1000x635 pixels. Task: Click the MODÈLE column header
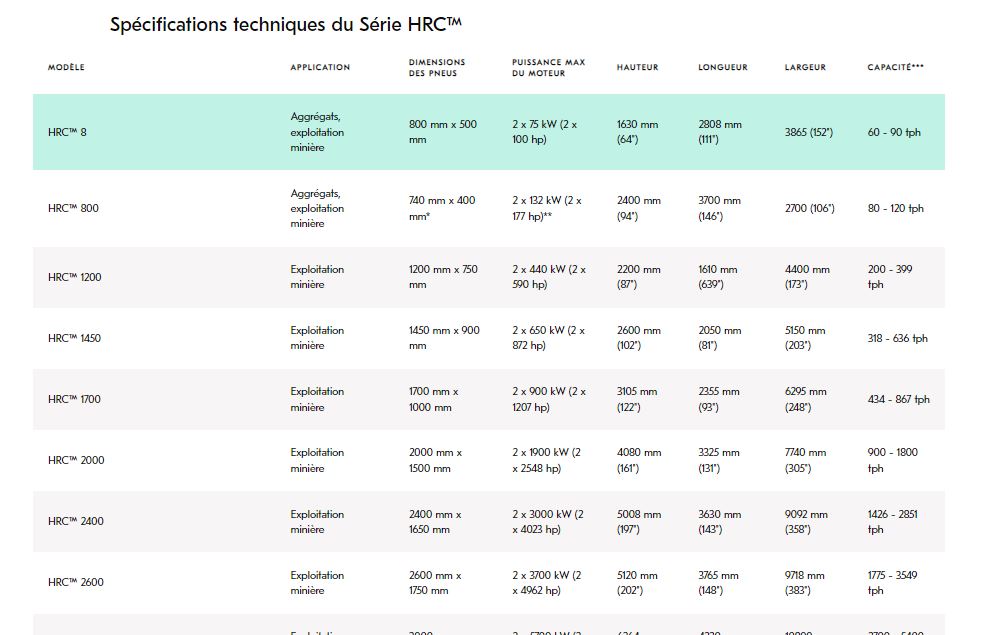pyautogui.click(x=66, y=68)
